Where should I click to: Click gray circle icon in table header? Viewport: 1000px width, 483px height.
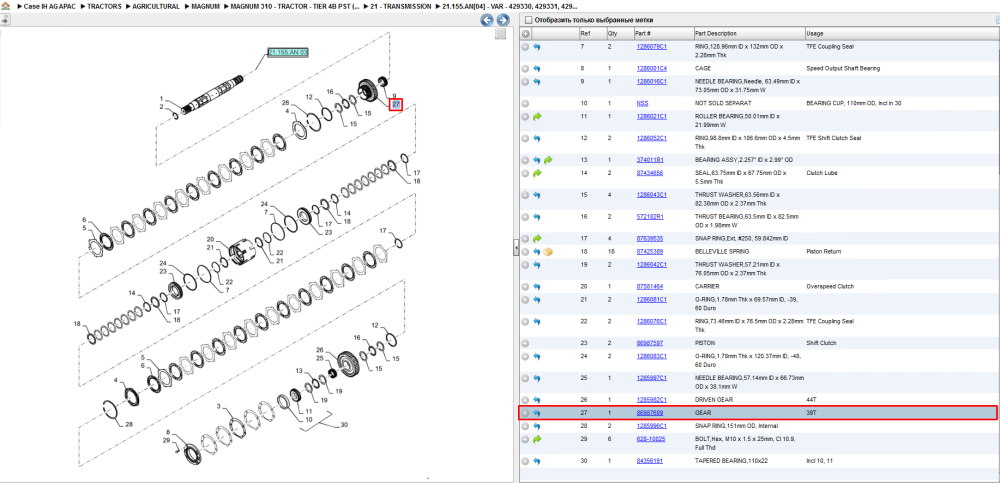coord(526,33)
